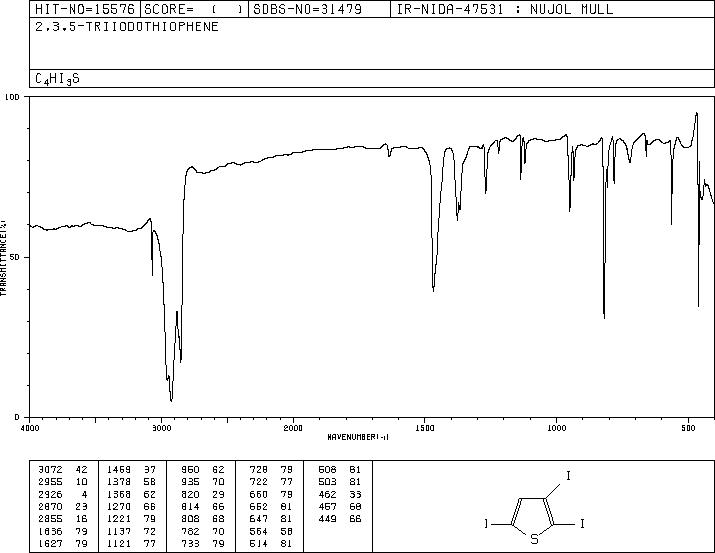The height and width of the screenshot is (553, 715).
Task: Click the 1000 wavenumber axis label
Action: pyautogui.click(x=556, y=428)
